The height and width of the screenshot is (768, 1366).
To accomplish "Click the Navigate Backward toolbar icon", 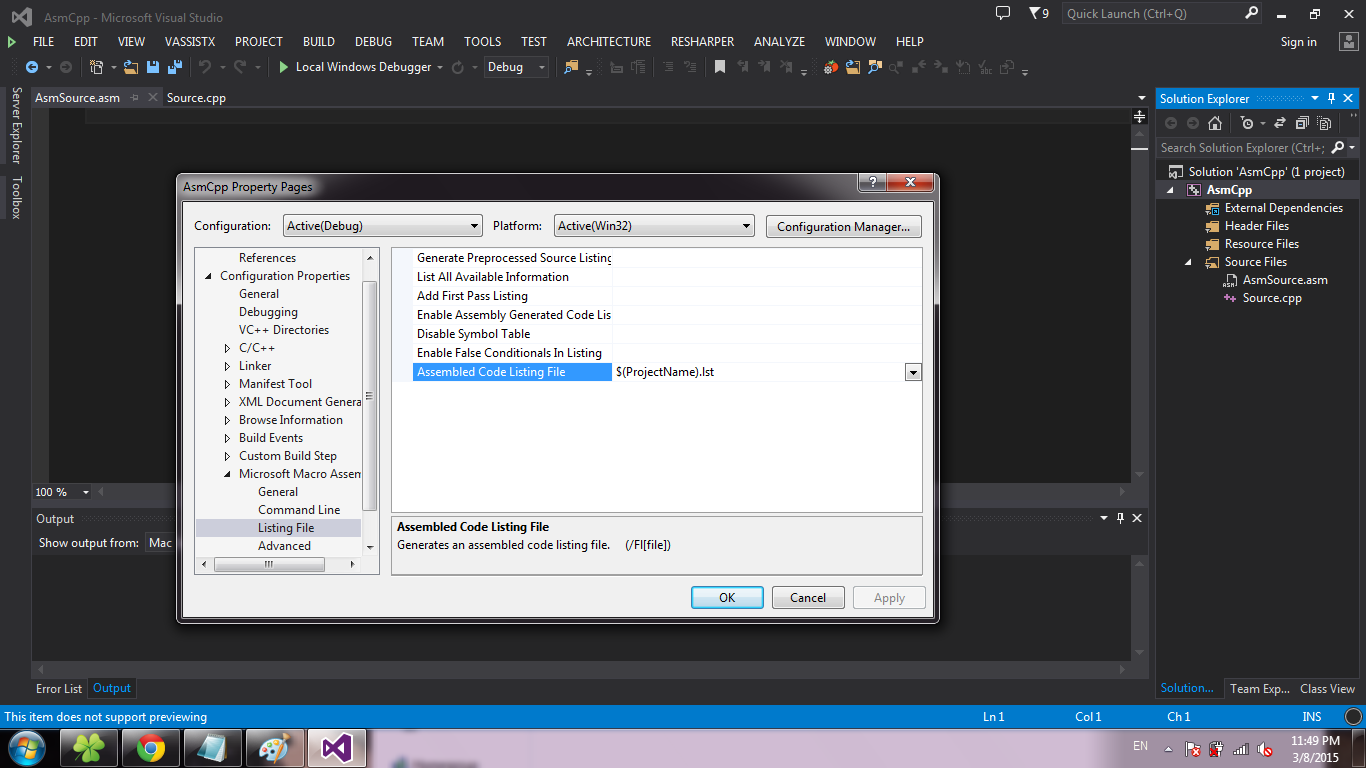I will click(x=32, y=67).
